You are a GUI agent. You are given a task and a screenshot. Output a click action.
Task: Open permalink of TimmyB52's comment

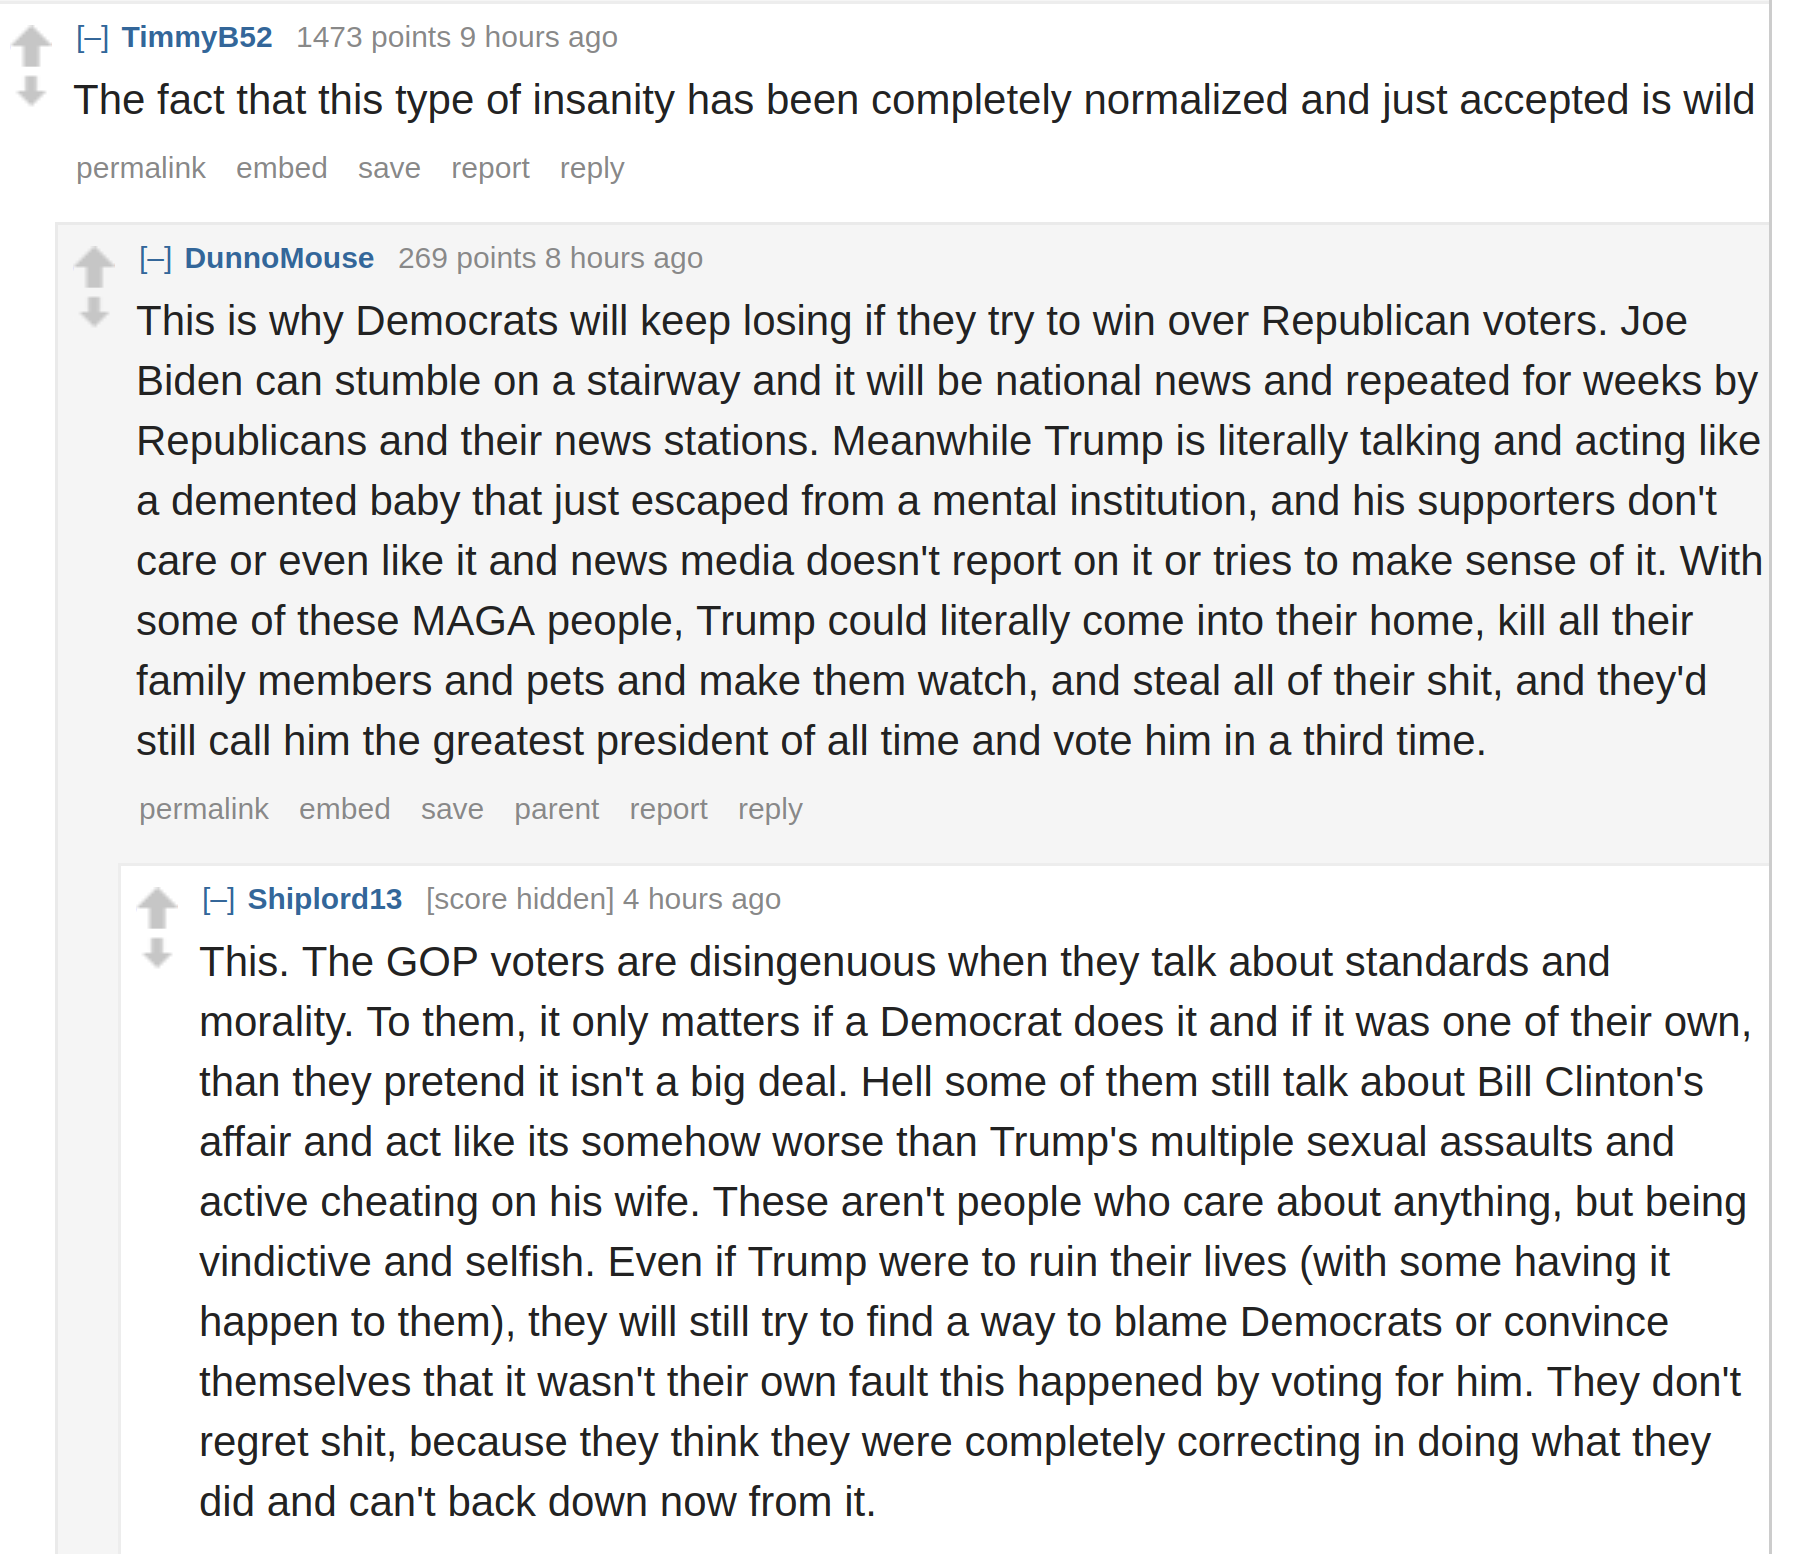point(141,168)
